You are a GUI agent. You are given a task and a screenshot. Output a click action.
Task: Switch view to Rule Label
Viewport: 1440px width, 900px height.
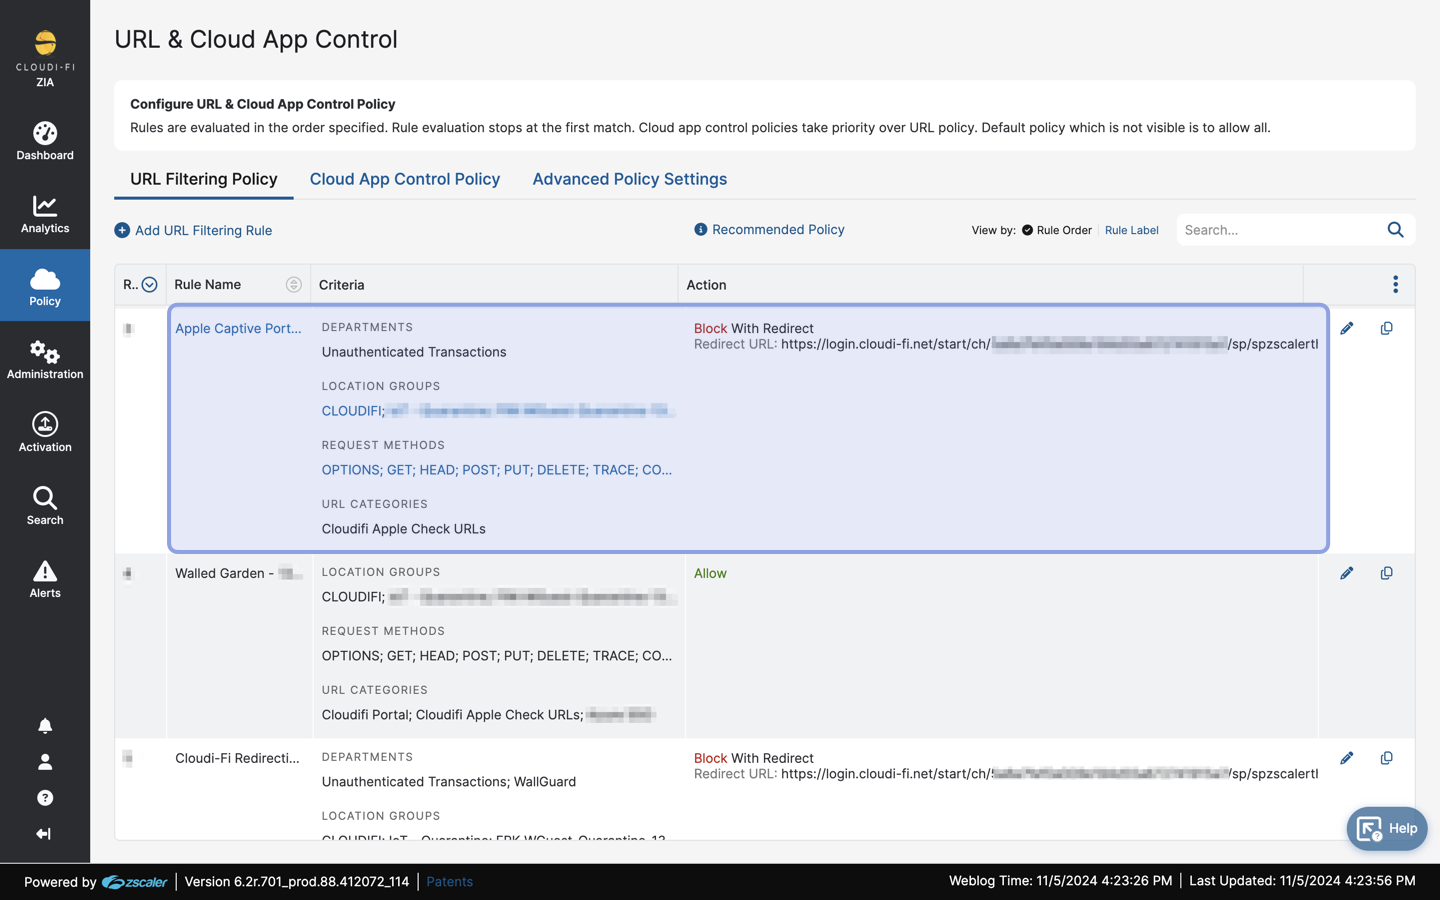coord(1131,230)
